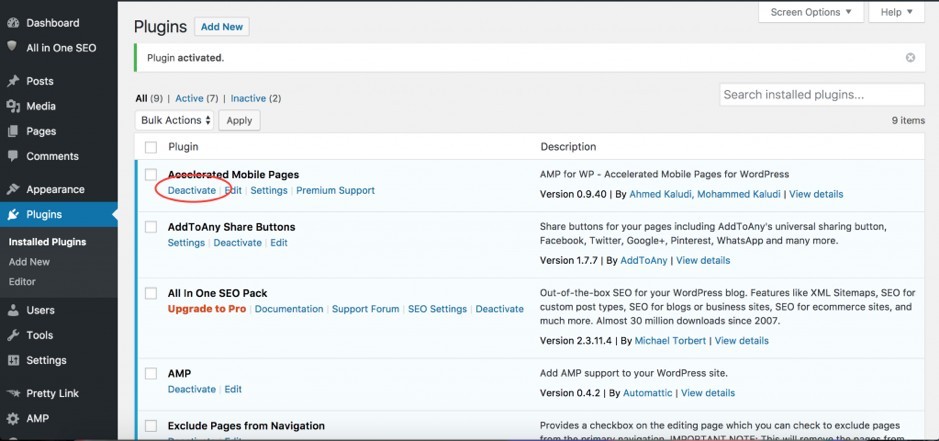This screenshot has width=939, height=441.
Task: Tick the AddToAny Share Buttons checkbox
Action: [151, 227]
